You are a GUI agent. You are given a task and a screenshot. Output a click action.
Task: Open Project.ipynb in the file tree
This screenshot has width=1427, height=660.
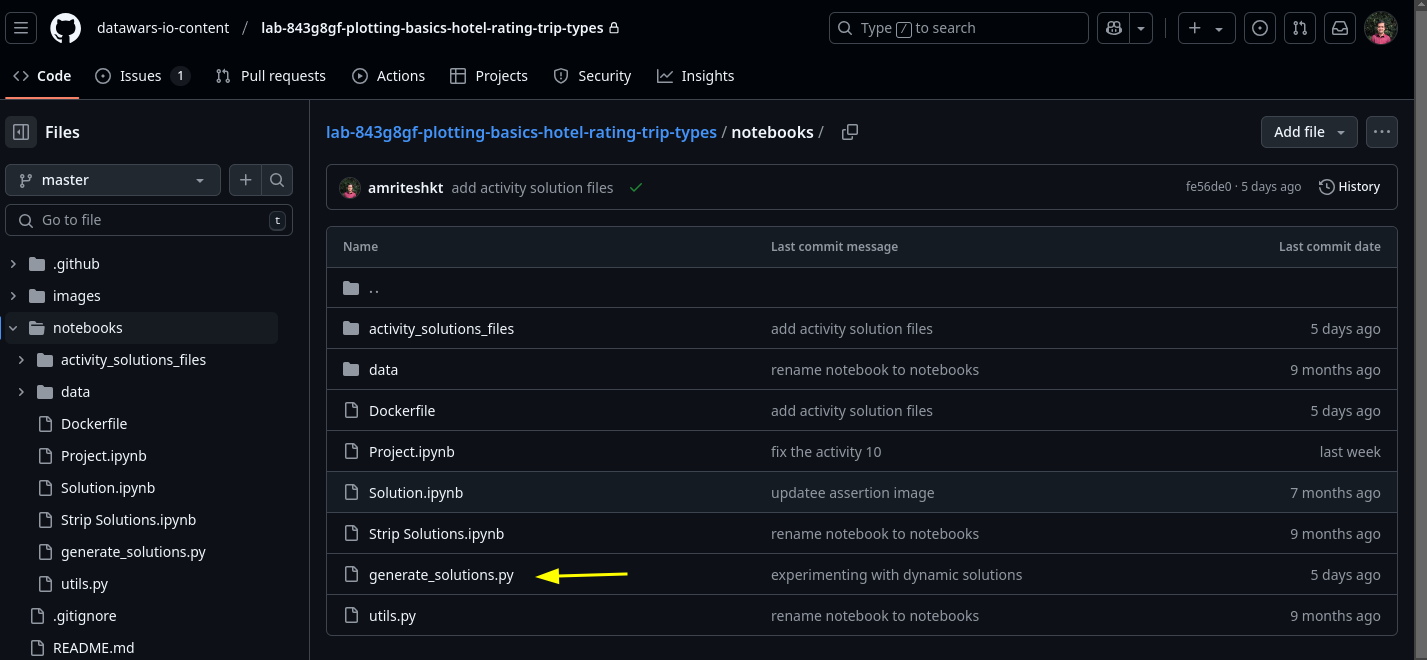tap(104, 456)
